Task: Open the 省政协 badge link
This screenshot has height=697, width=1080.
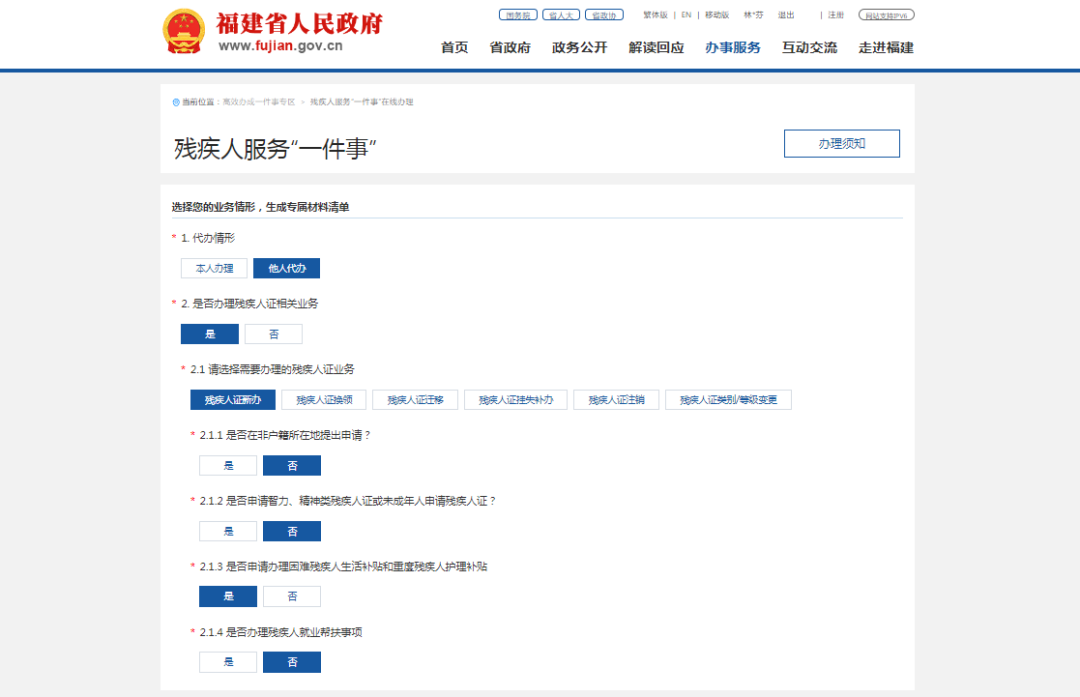Action: pyautogui.click(x=603, y=15)
